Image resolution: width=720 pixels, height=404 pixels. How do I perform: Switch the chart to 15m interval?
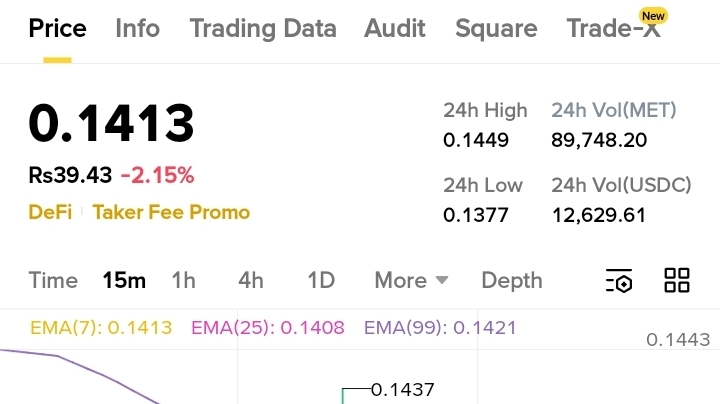[124, 281]
